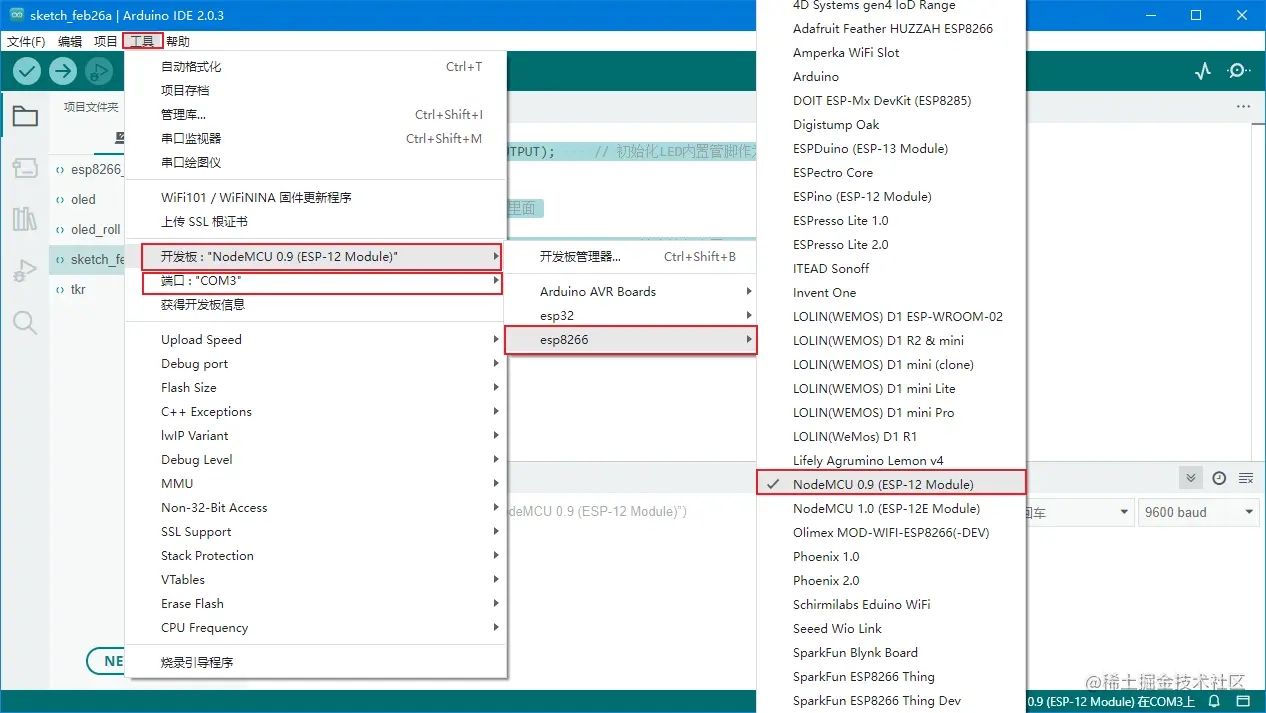Clear output with the lines icon
1266x713 pixels.
click(x=1246, y=478)
